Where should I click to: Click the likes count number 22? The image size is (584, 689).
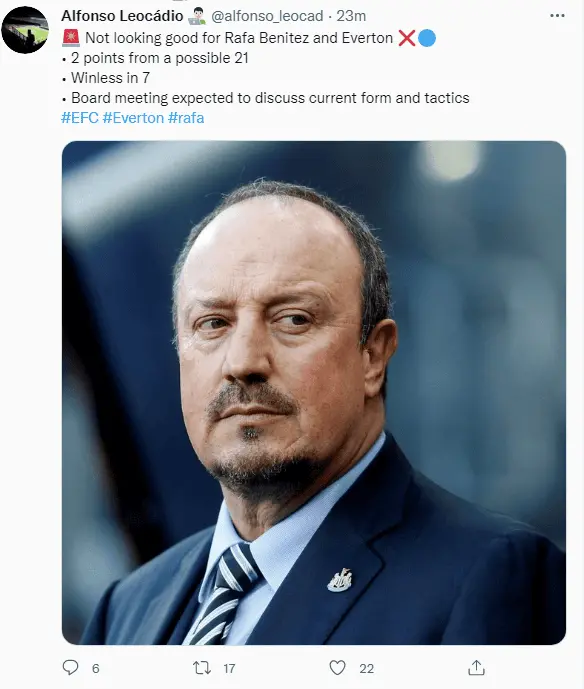(366, 668)
